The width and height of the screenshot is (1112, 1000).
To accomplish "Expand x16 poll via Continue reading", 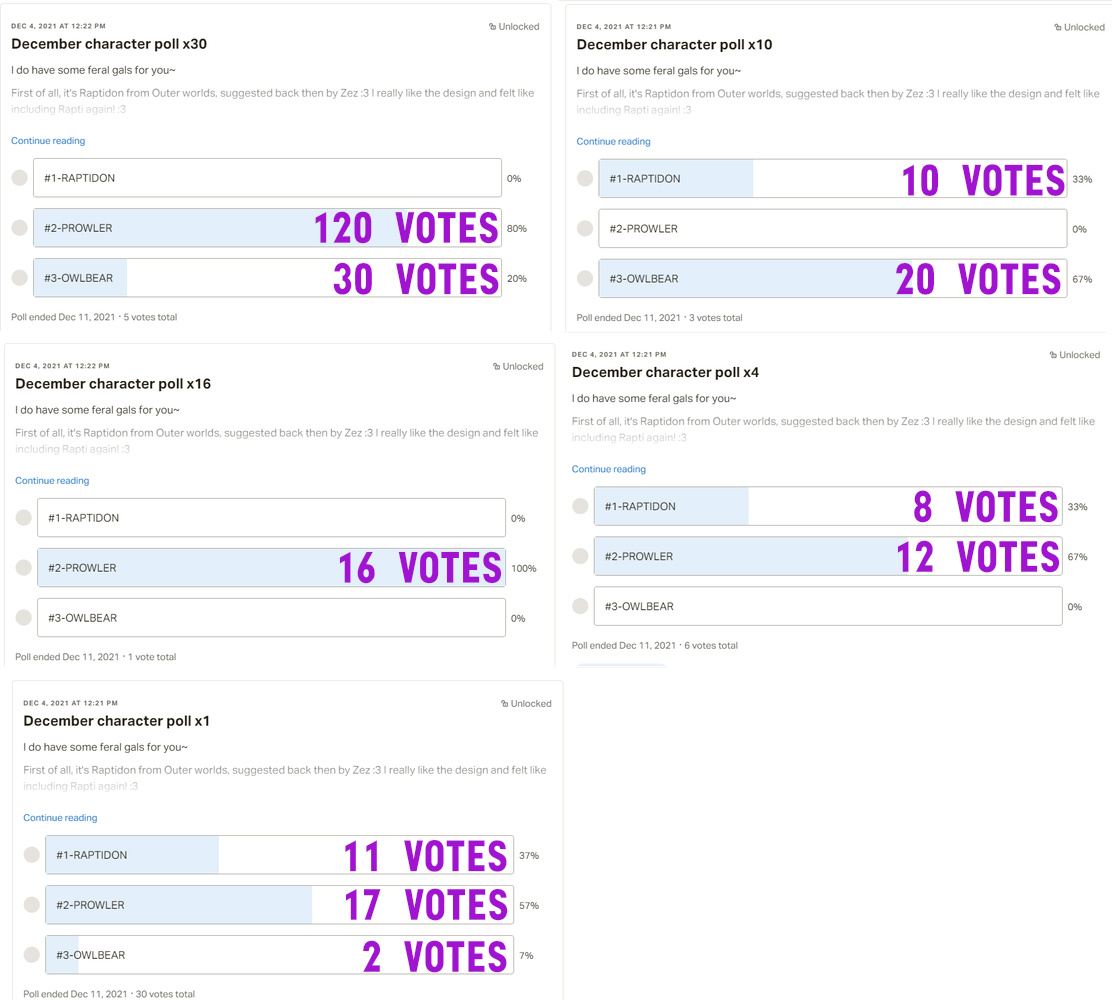I will point(52,481).
